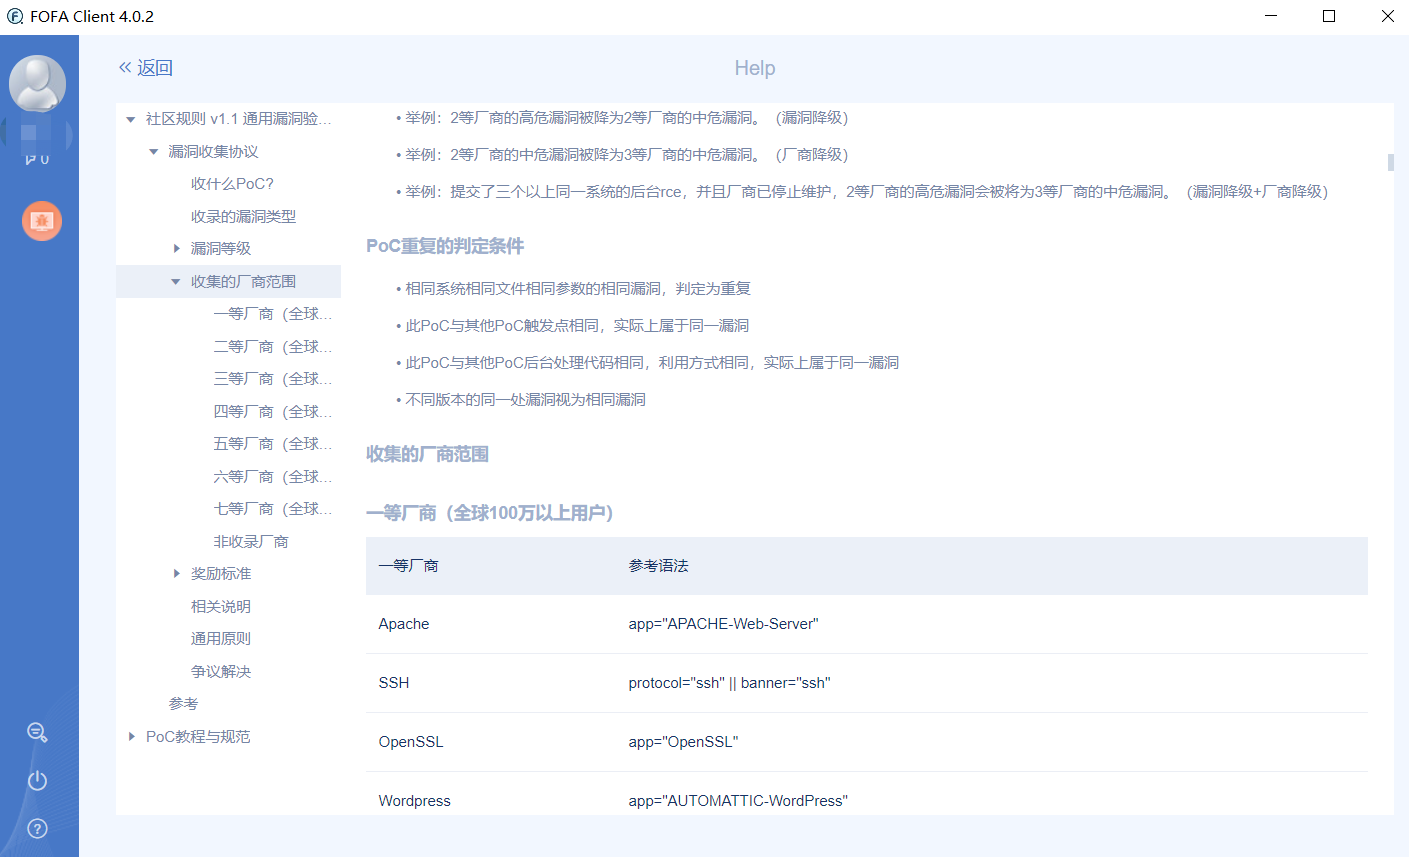Click the FOFA logo in the title bar
1409x857 pixels.
click(x=14, y=16)
